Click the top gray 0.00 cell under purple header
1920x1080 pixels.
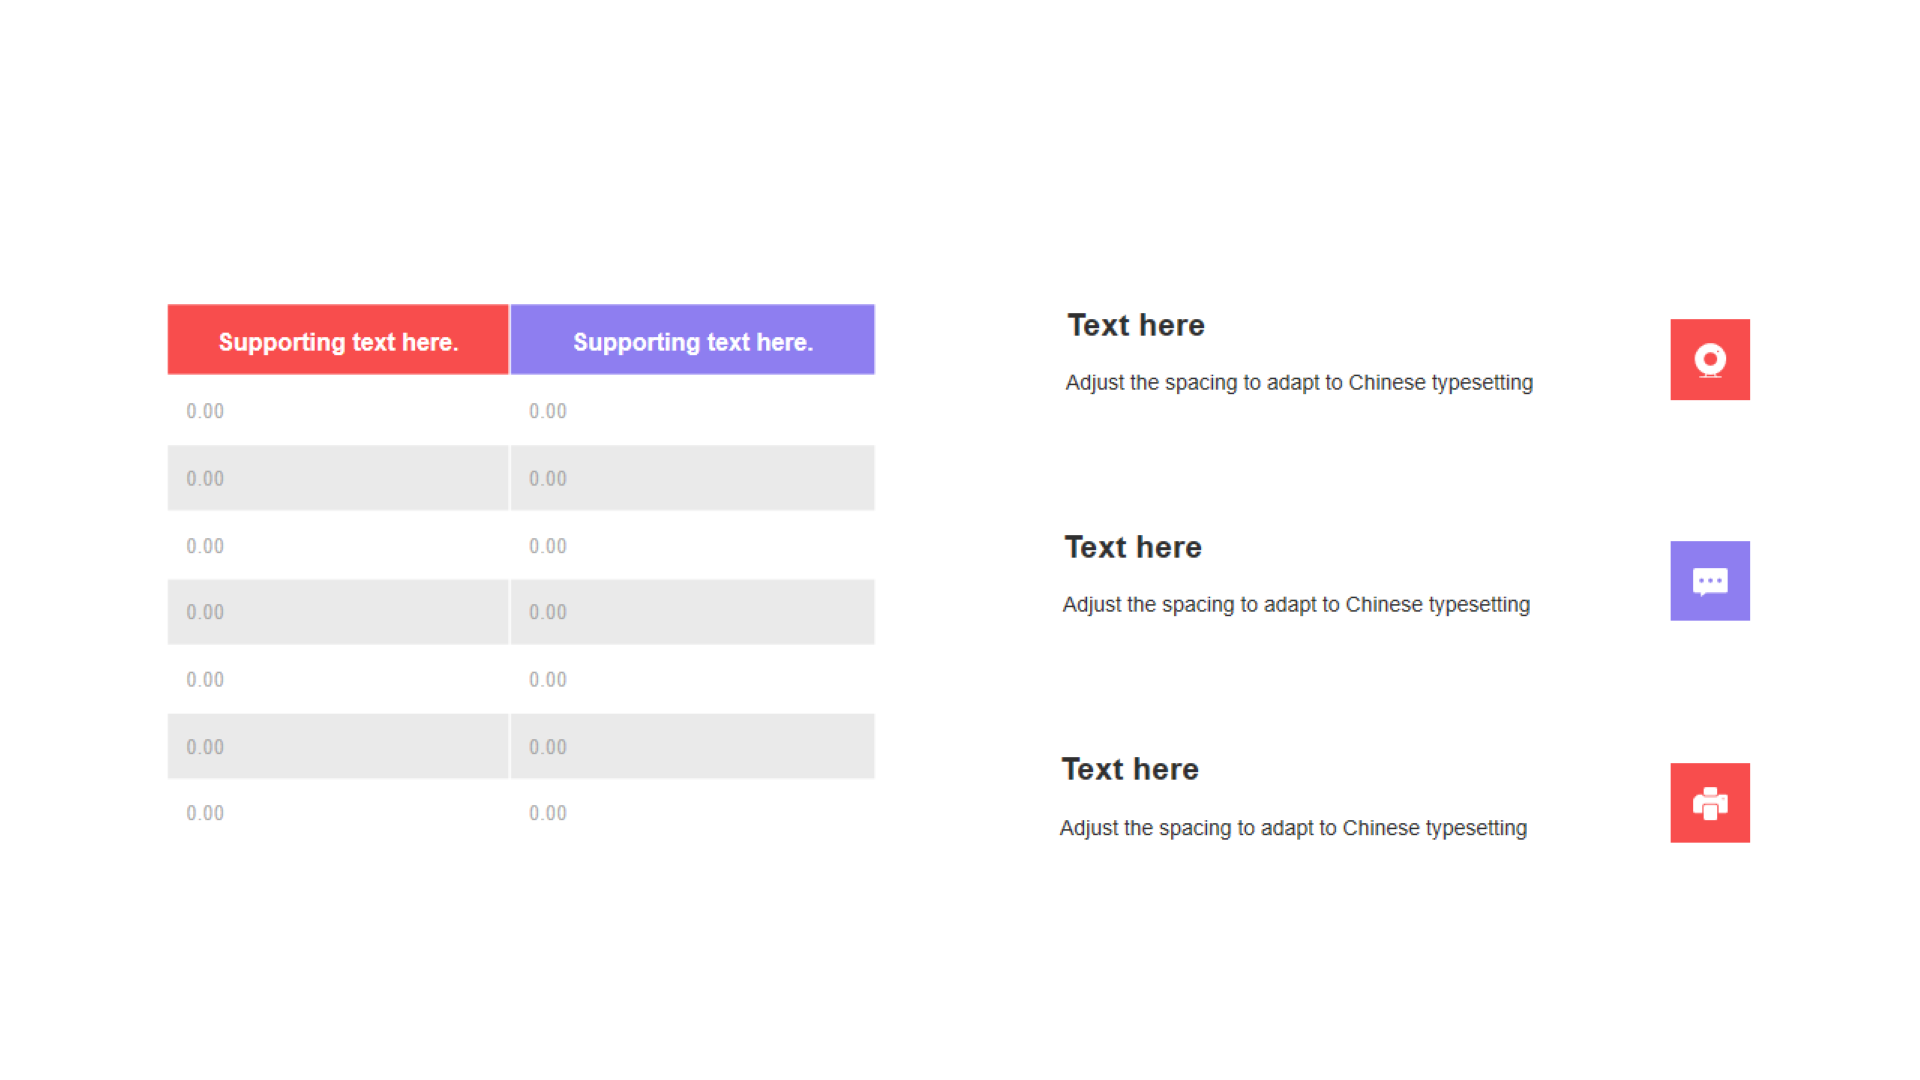click(693, 478)
